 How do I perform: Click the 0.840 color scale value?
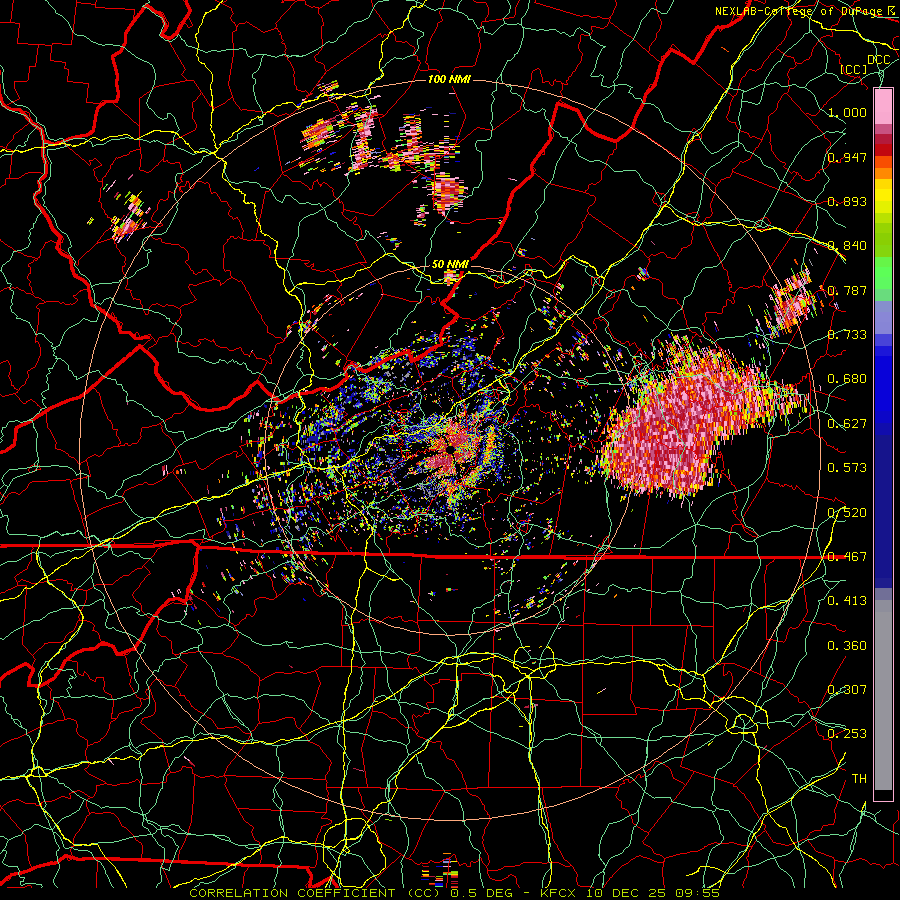tap(847, 246)
